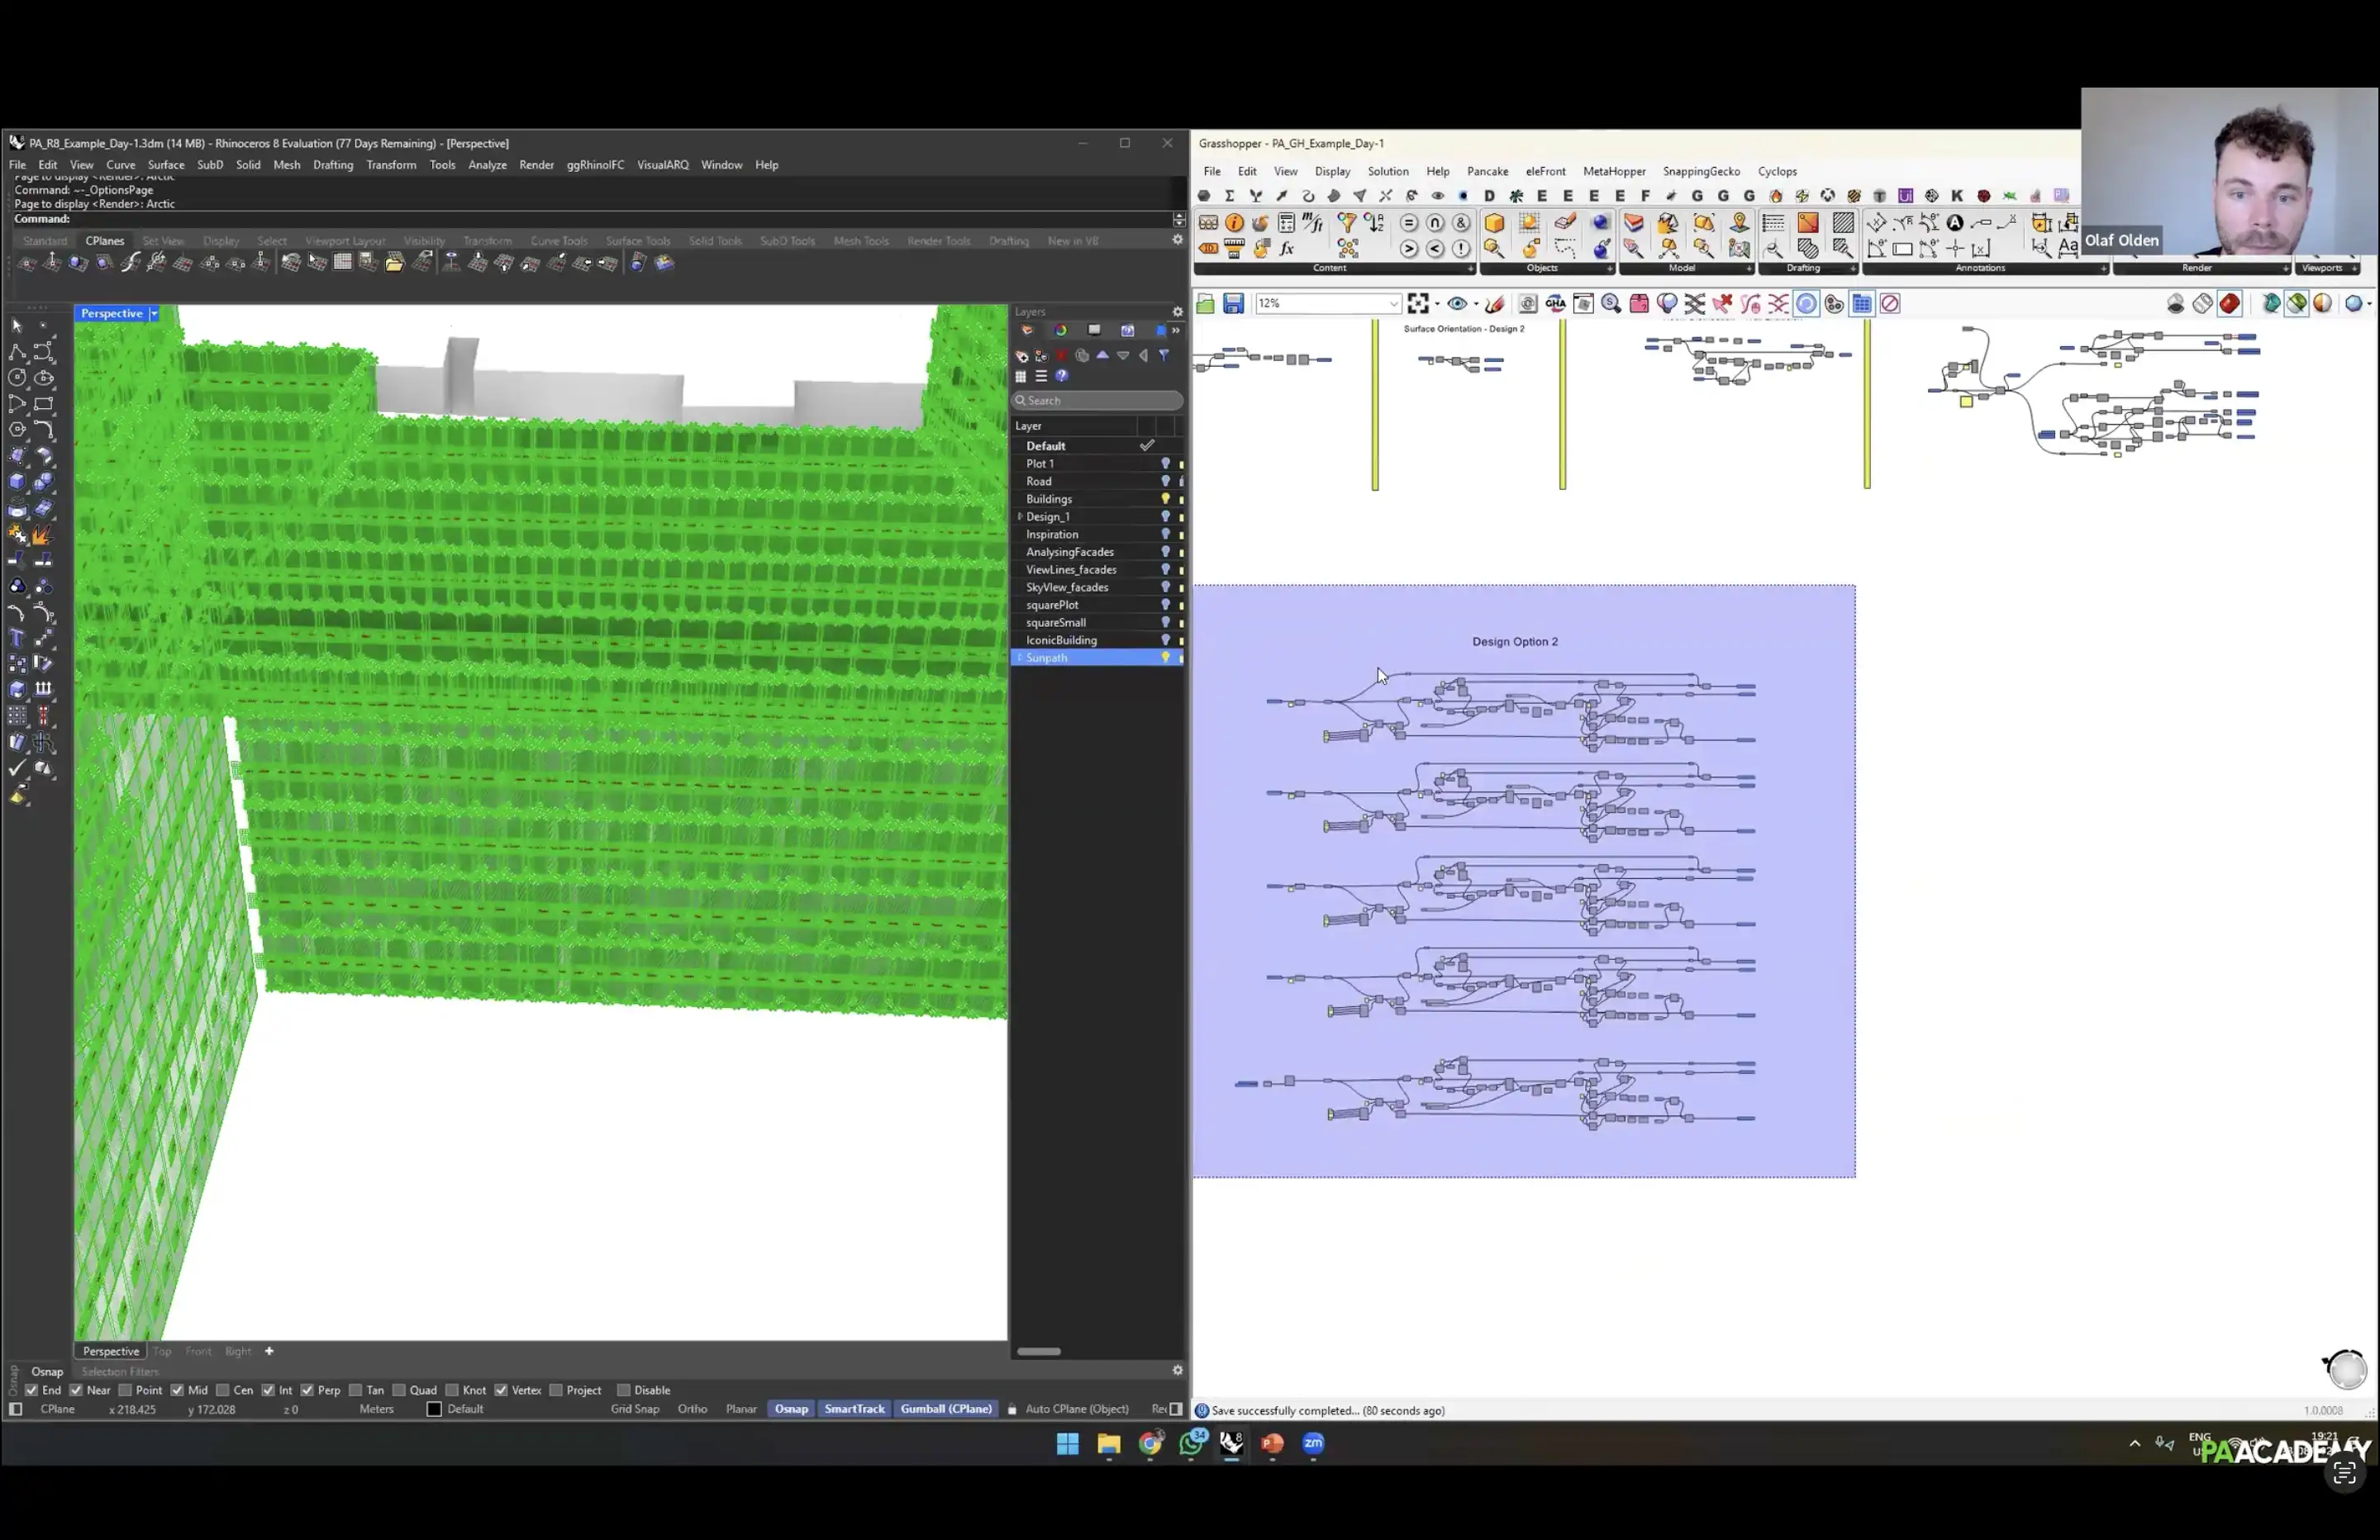Click the magnifier S search icon in Grasshopper
The width and height of the screenshot is (2380, 1540).
(1611, 304)
